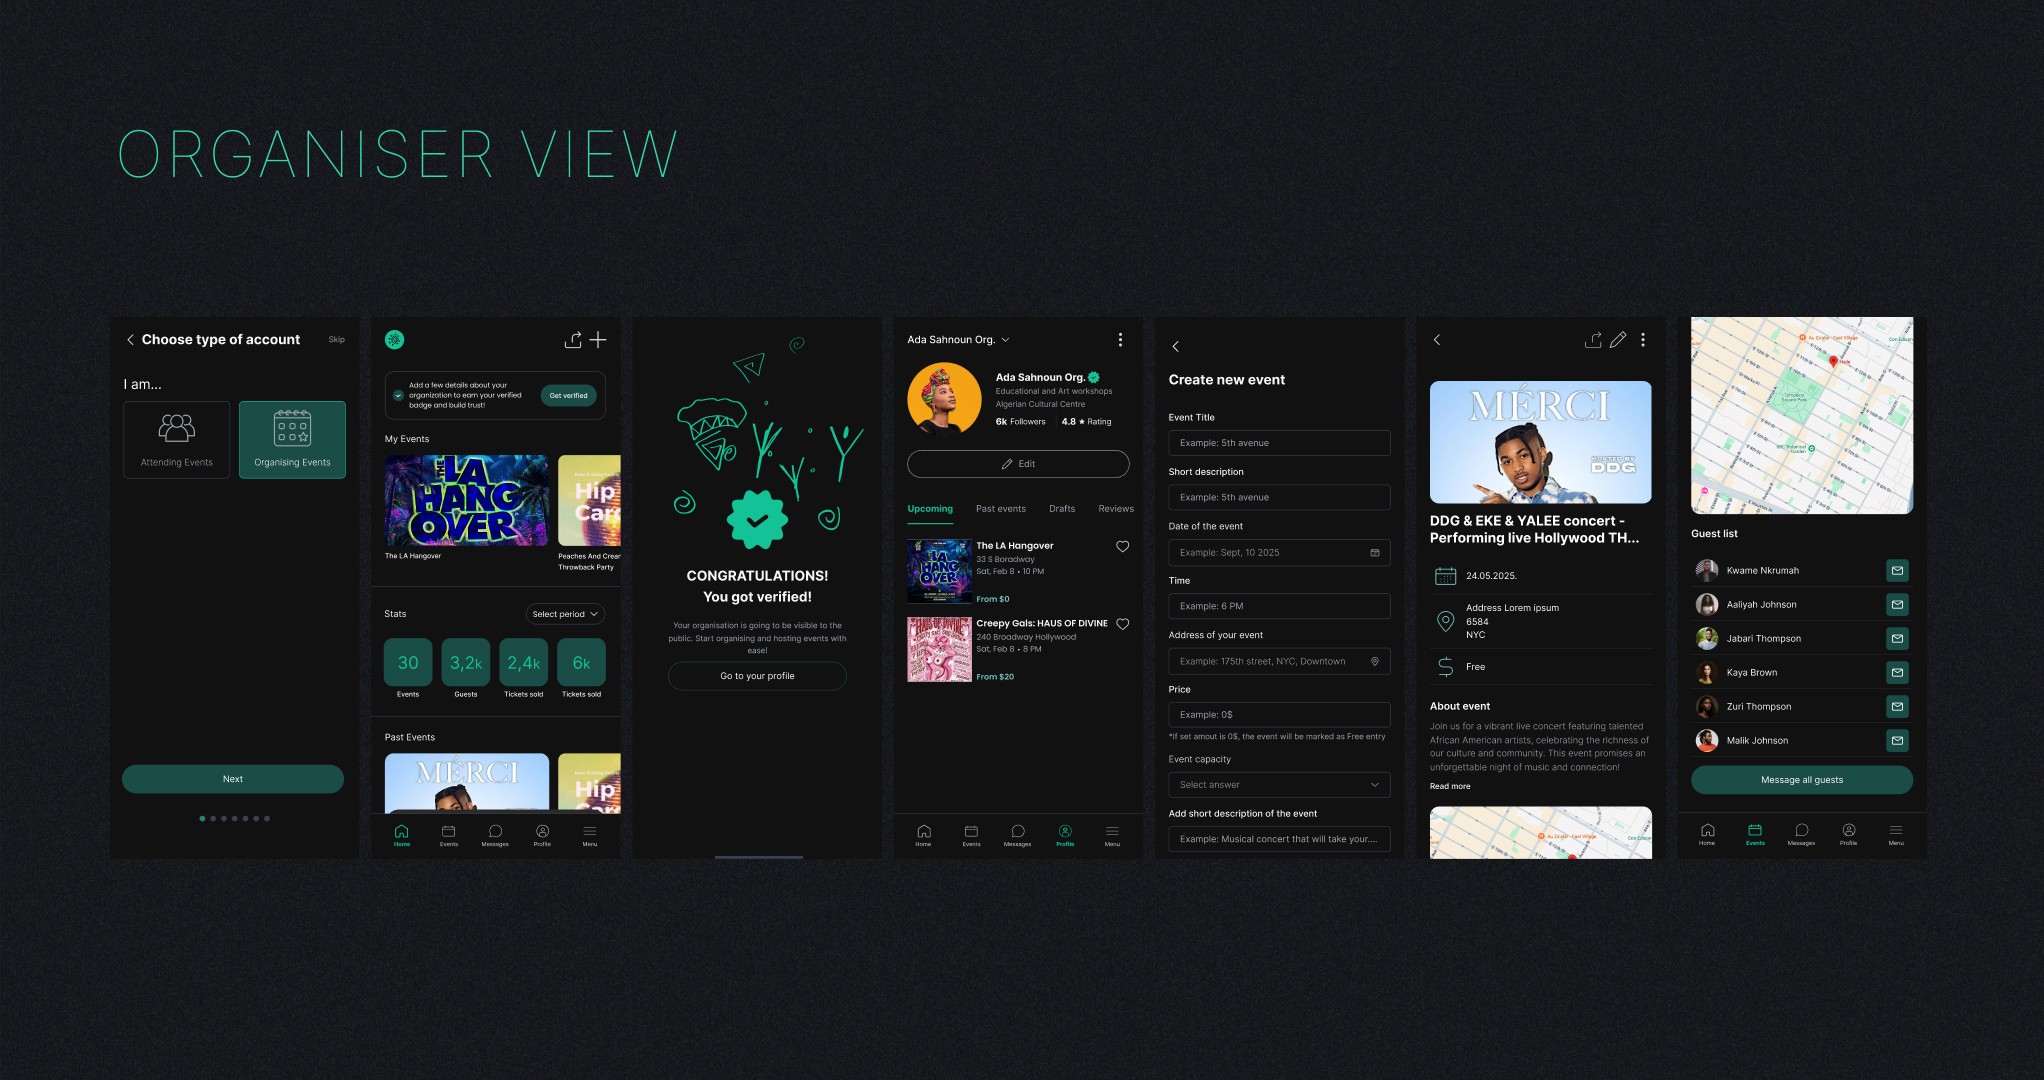The image size is (2044, 1080).
Task: Go back from Create new event screen
Action: pos(1175,347)
